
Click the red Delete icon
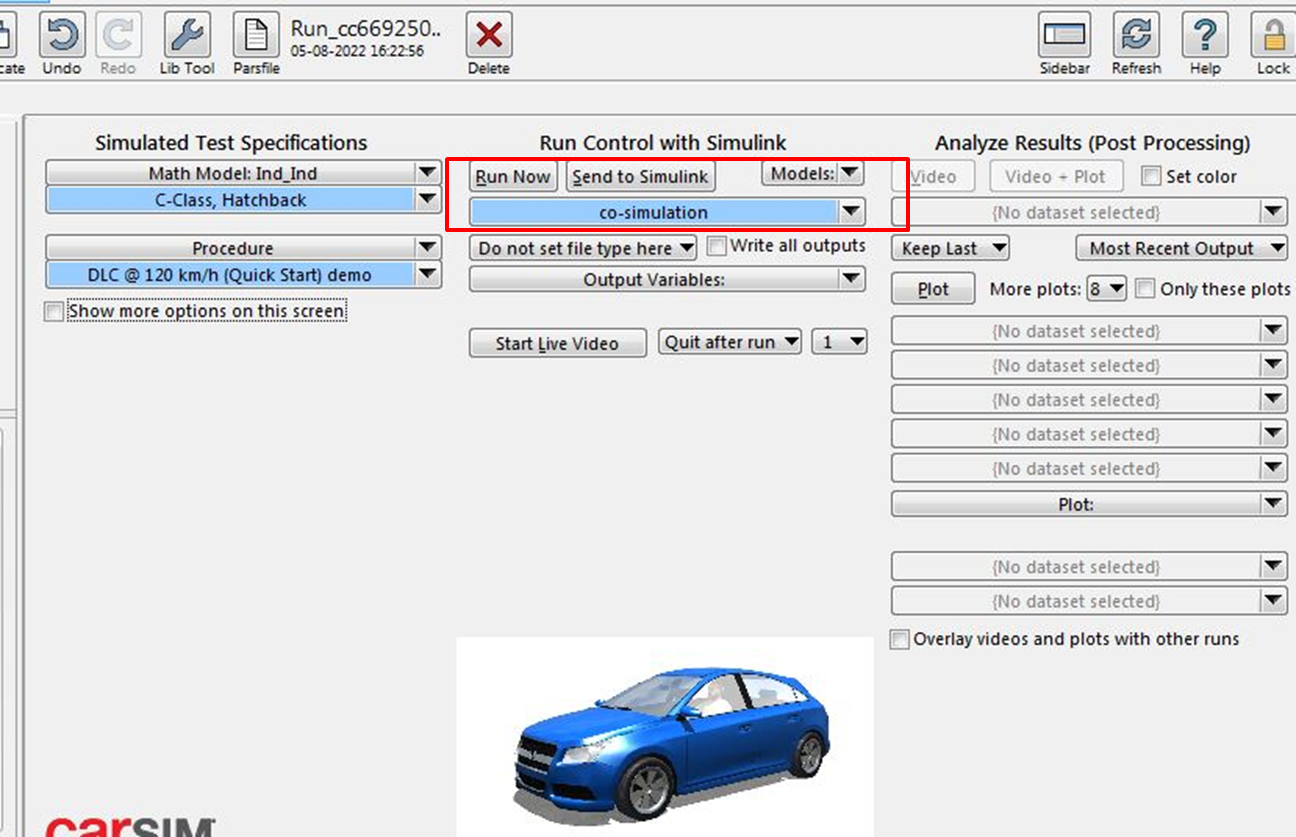click(489, 35)
